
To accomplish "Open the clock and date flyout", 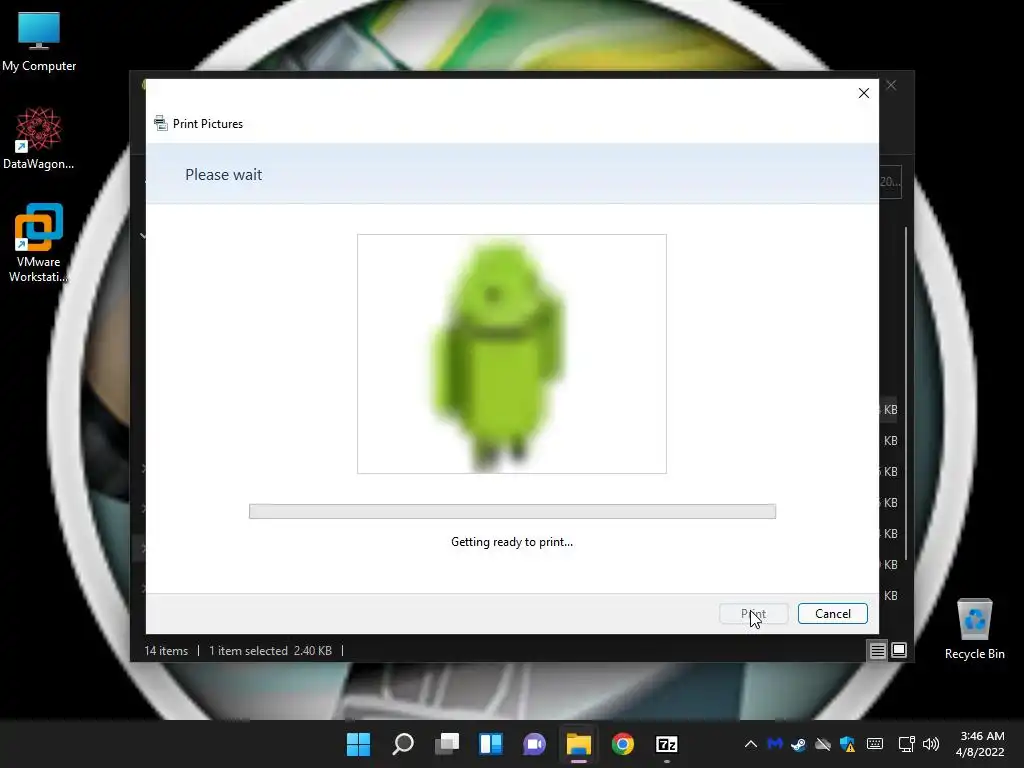I will click(980, 744).
